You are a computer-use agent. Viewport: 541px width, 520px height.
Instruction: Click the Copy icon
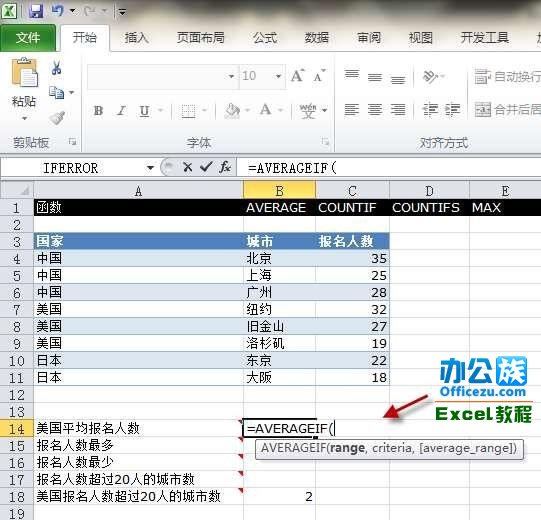pyautogui.click(x=57, y=92)
